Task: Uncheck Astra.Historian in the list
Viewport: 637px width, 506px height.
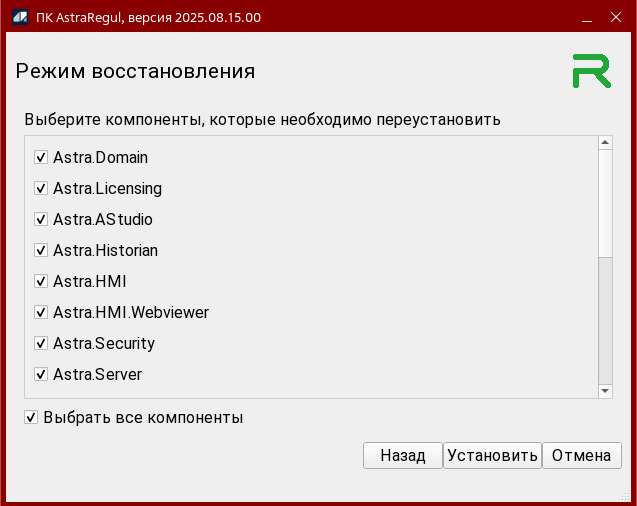Action: tap(41, 251)
